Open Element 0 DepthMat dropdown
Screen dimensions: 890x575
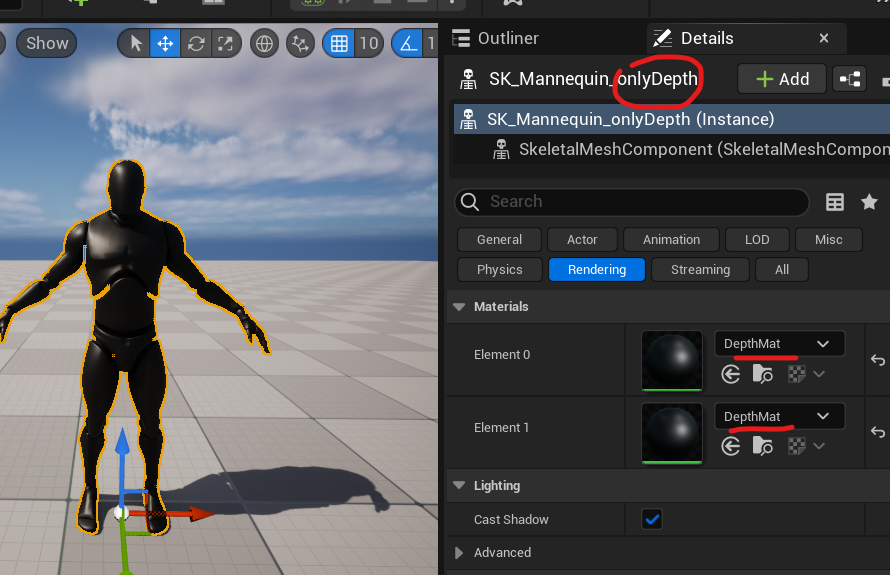[x=779, y=343]
